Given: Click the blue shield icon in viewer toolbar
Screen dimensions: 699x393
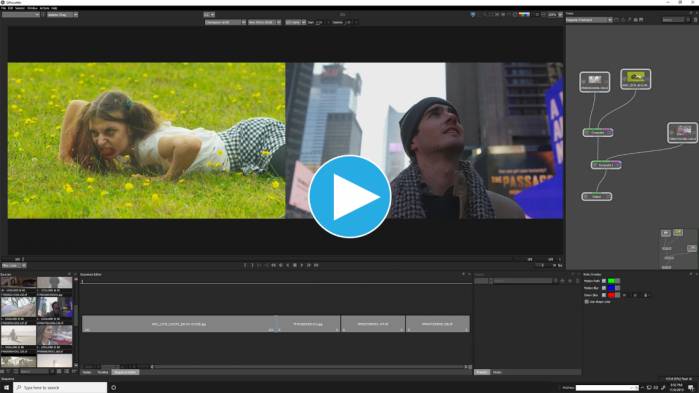Looking at the screenshot, I should (x=473, y=14).
